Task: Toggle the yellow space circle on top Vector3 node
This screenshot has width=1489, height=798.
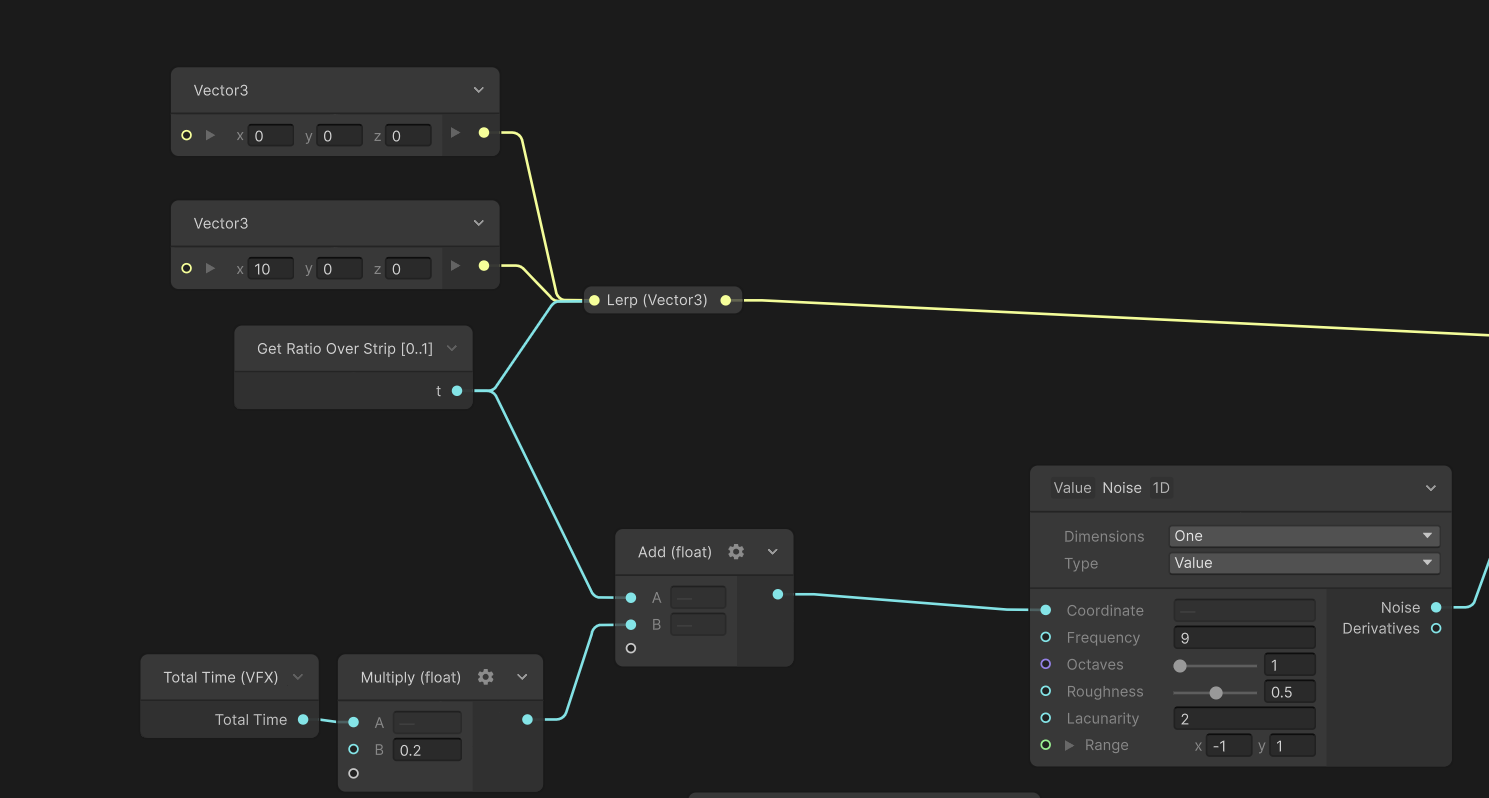Action: click(186, 135)
